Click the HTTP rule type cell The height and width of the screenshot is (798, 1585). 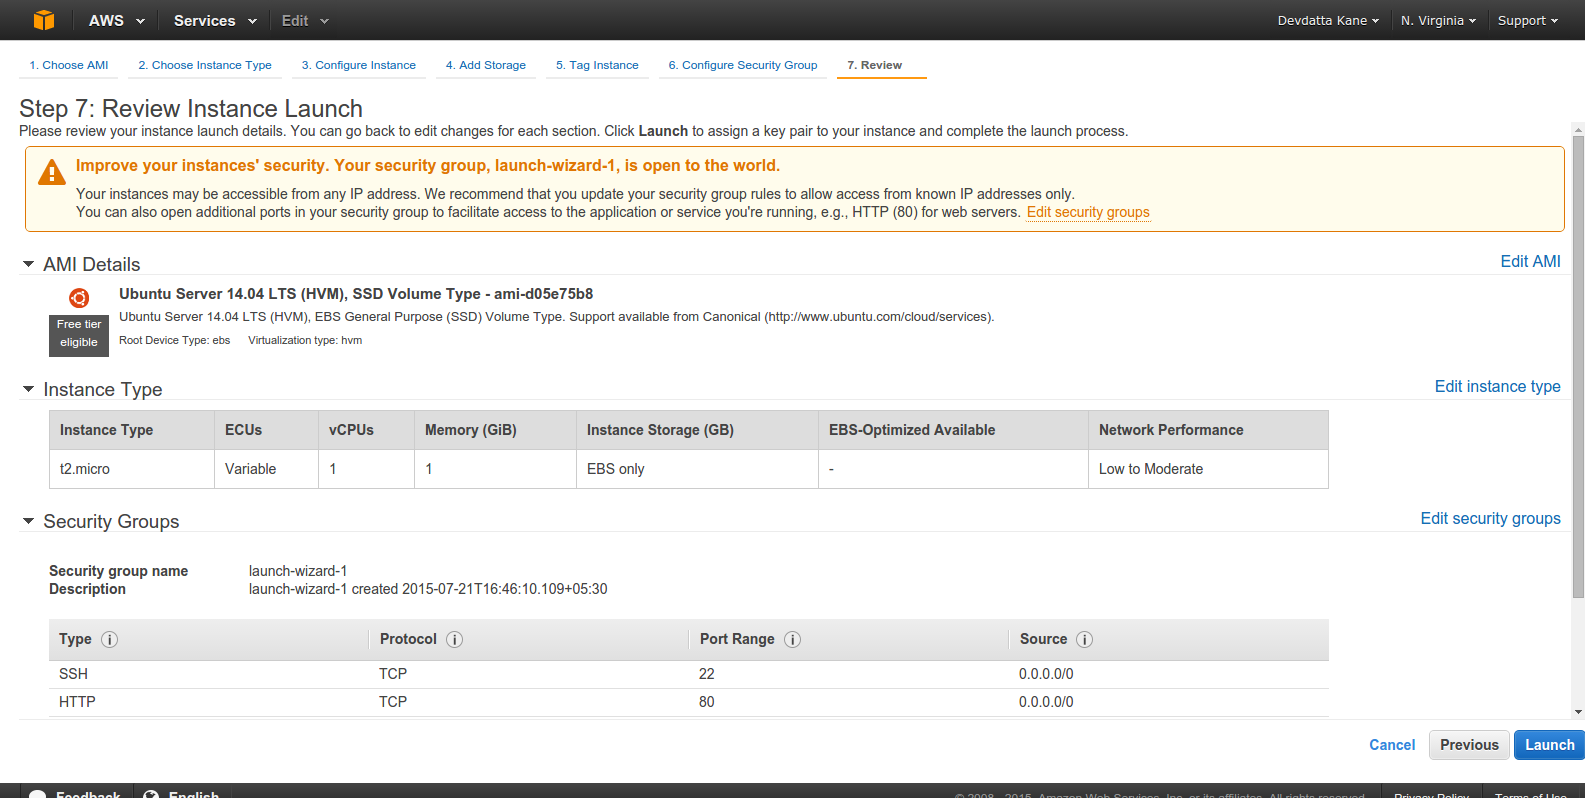coord(77,702)
